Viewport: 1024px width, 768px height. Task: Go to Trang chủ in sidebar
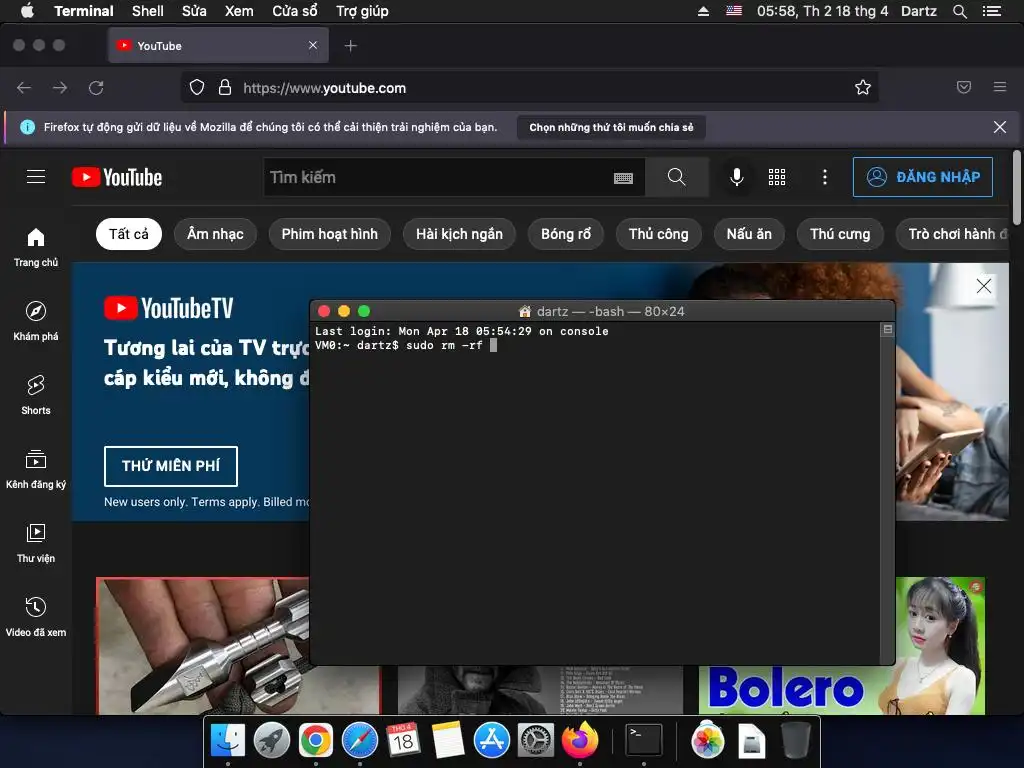(x=36, y=247)
